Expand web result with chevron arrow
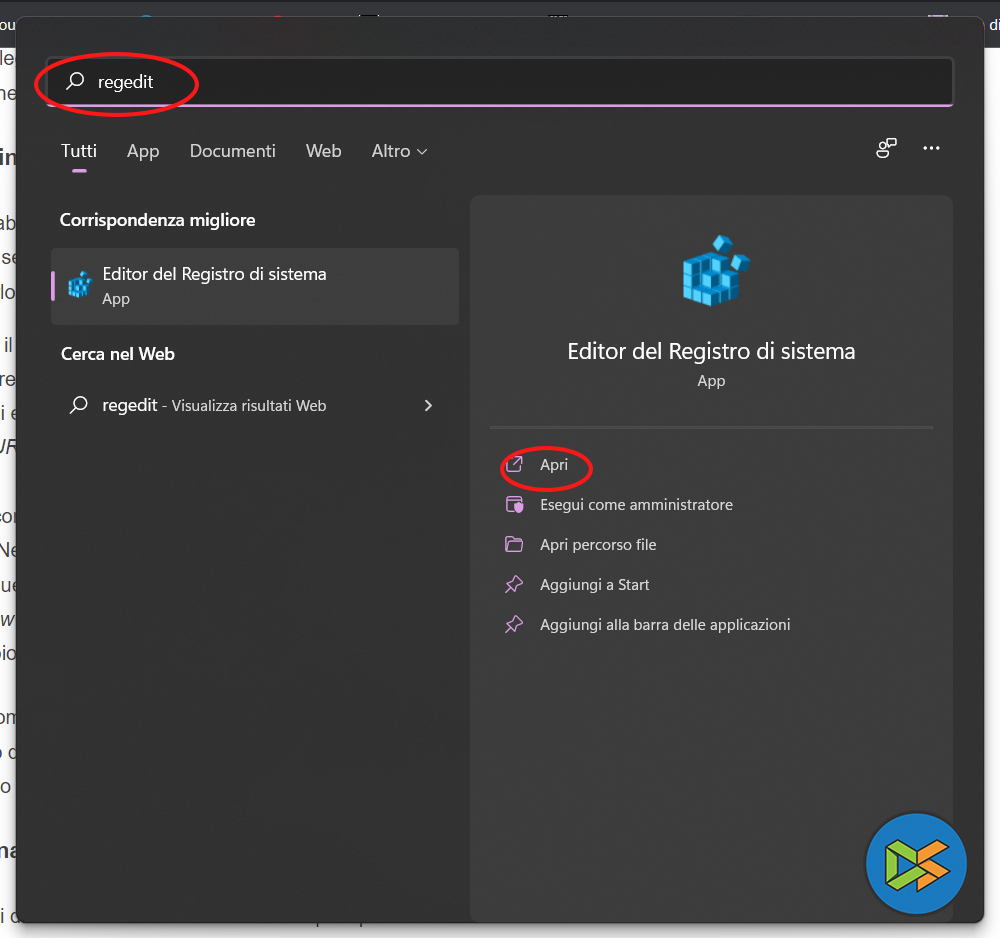The image size is (1000, 938). [x=428, y=406]
